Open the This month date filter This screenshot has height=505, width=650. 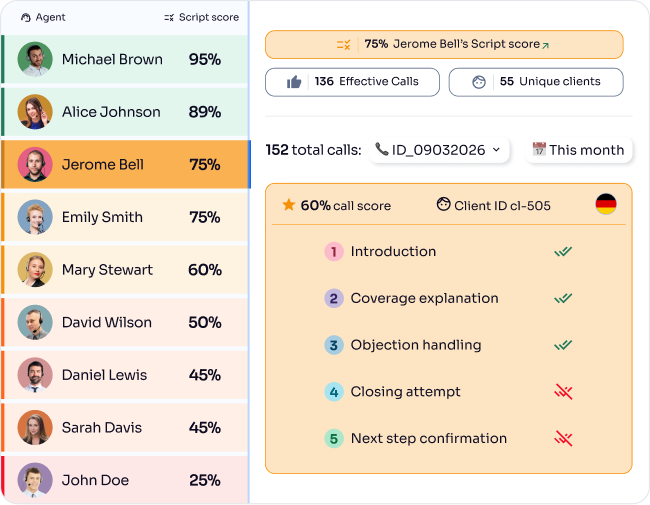pyautogui.click(x=579, y=150)
